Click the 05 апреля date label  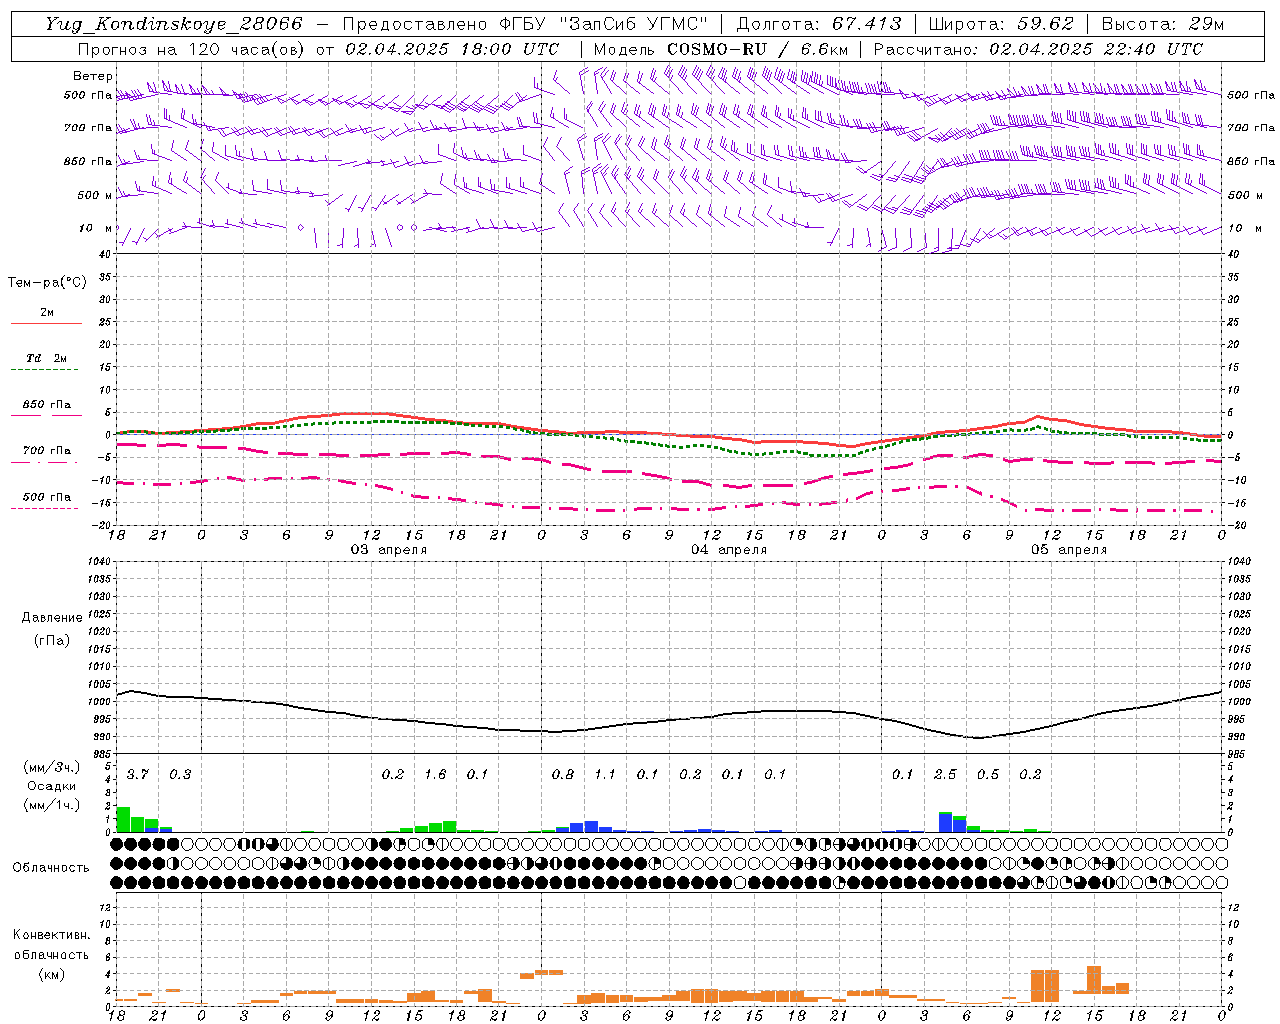[1069, 550]
